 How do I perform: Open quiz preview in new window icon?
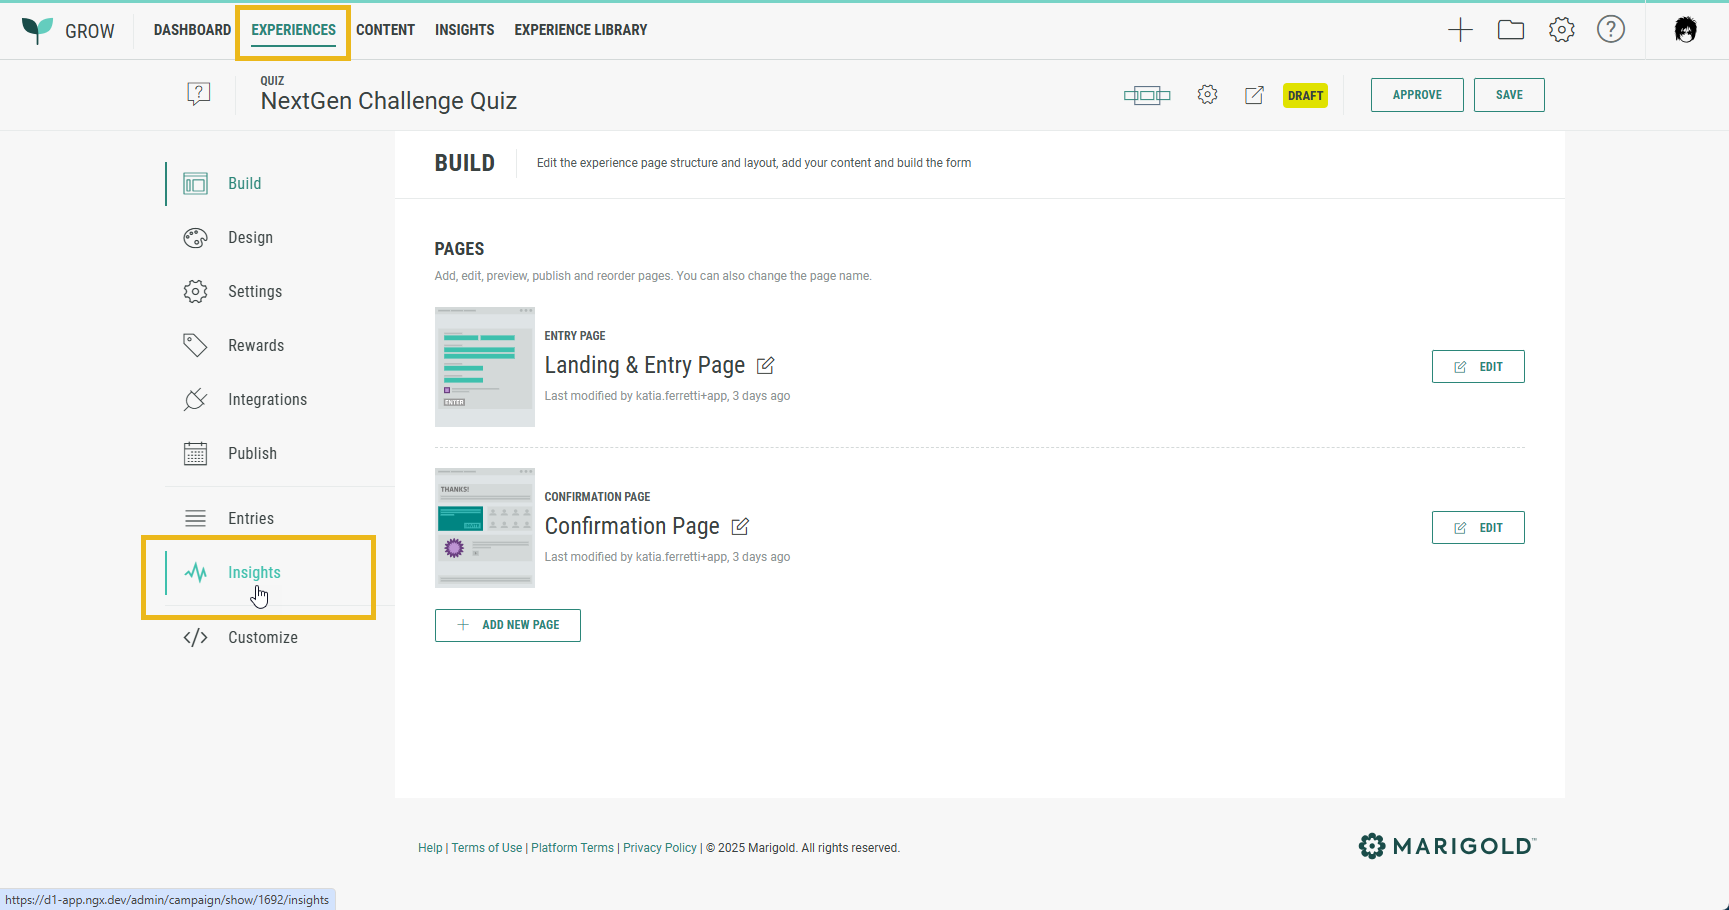pos(1254,95)
